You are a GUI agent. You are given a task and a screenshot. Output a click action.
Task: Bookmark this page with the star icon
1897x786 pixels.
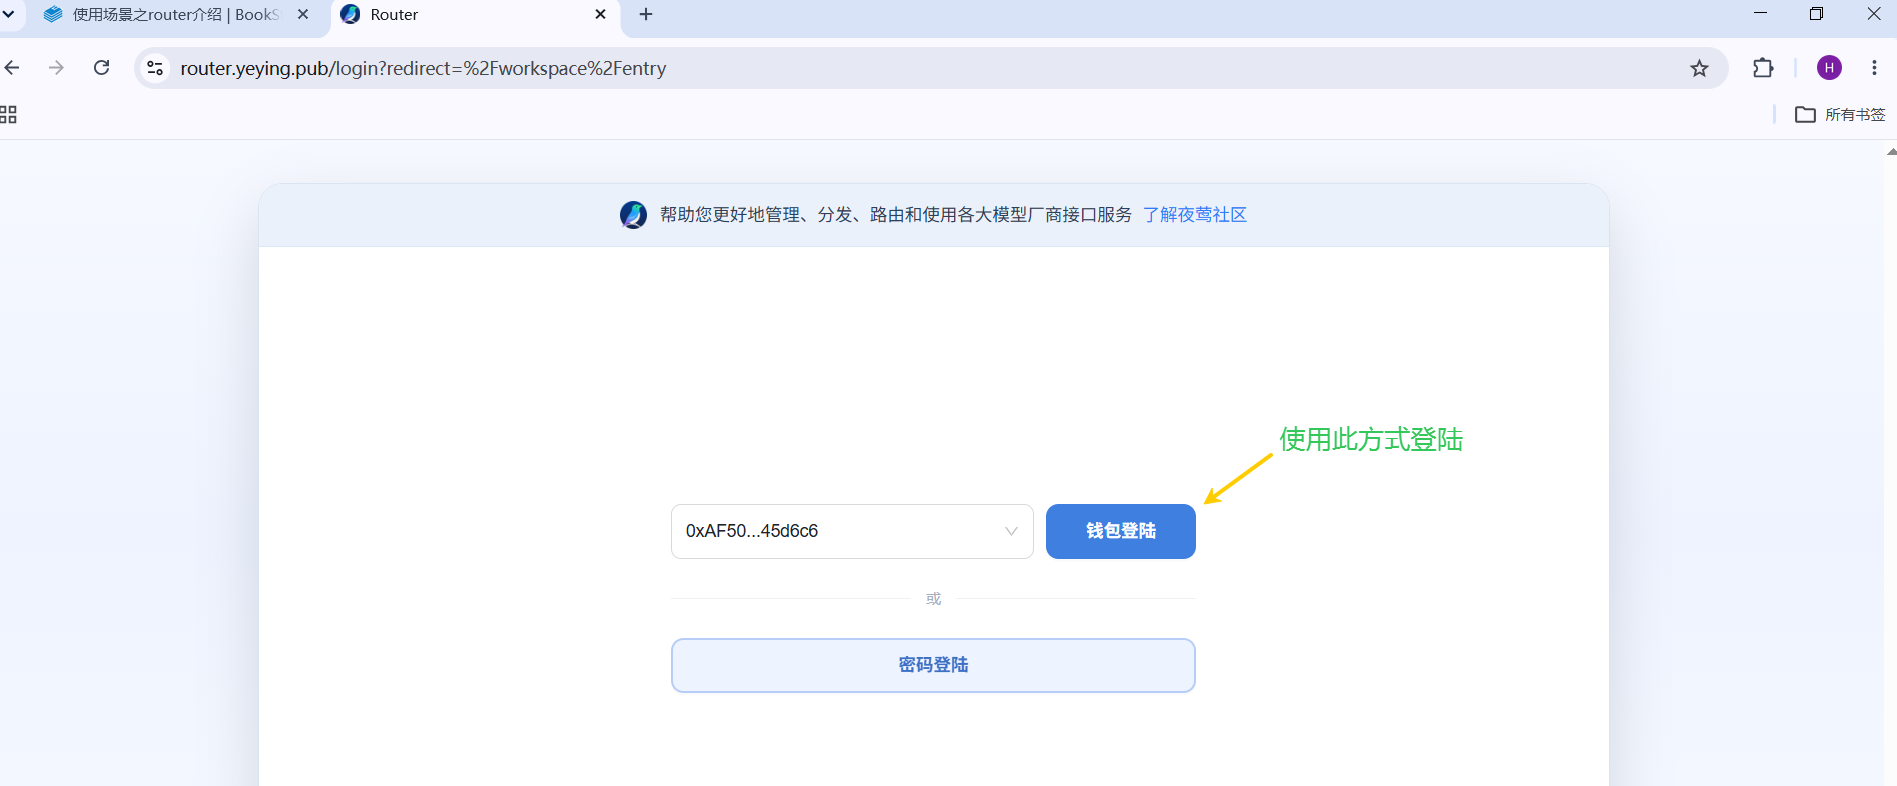[1699, 68]
